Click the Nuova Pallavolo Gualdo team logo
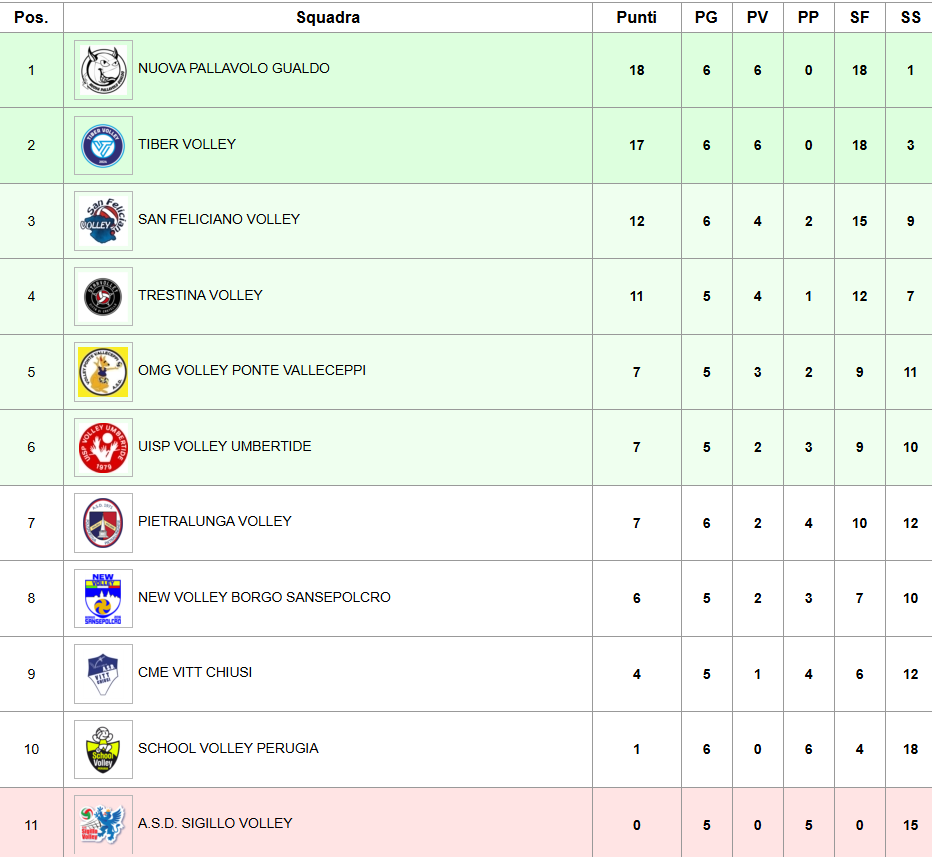932x857 pixels. click(x=103, y=70)
